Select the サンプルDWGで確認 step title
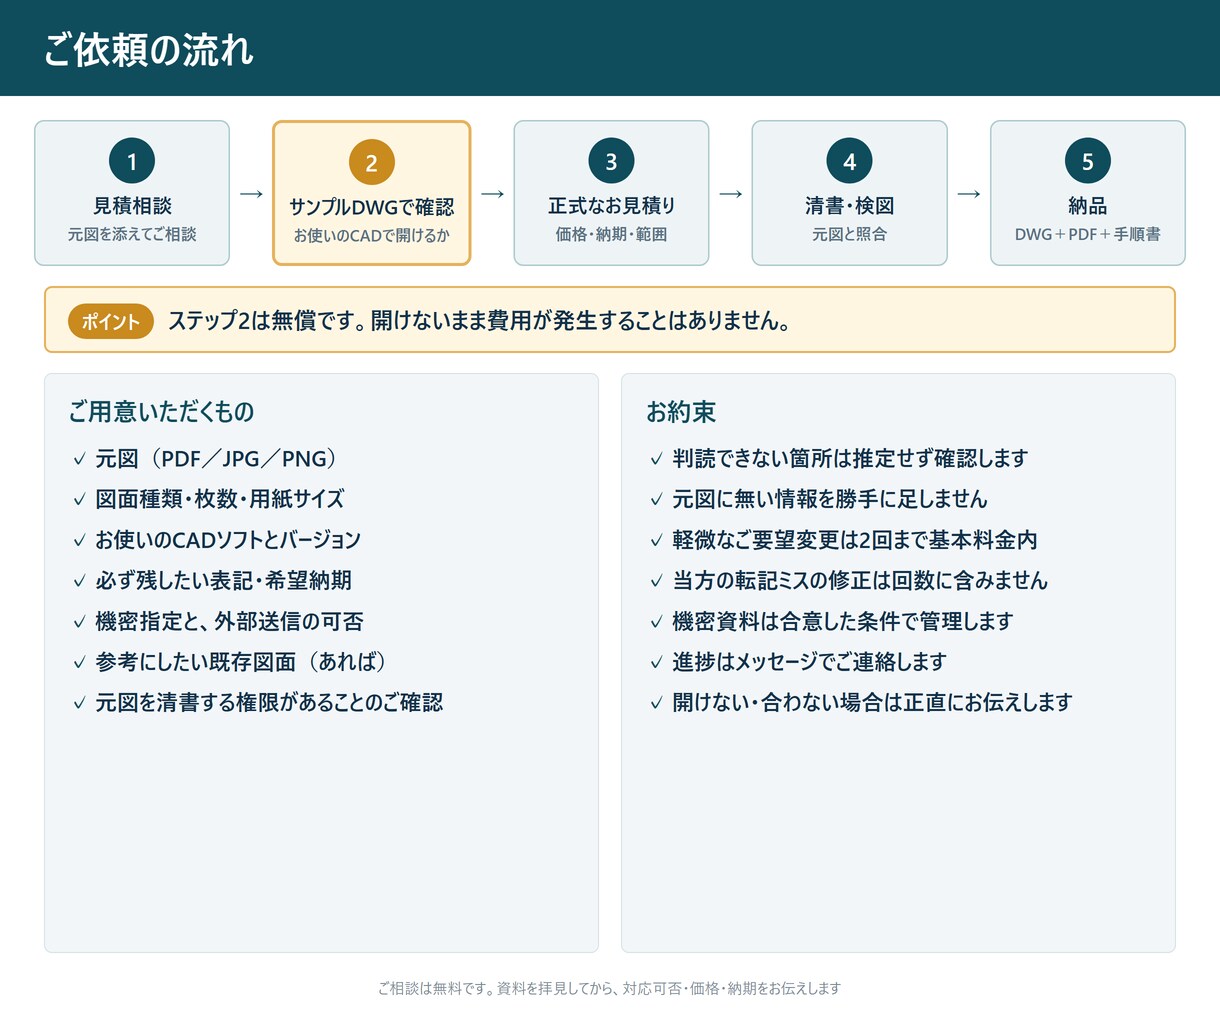This screenshot has width=1220, height=1016. click(372, 207)
